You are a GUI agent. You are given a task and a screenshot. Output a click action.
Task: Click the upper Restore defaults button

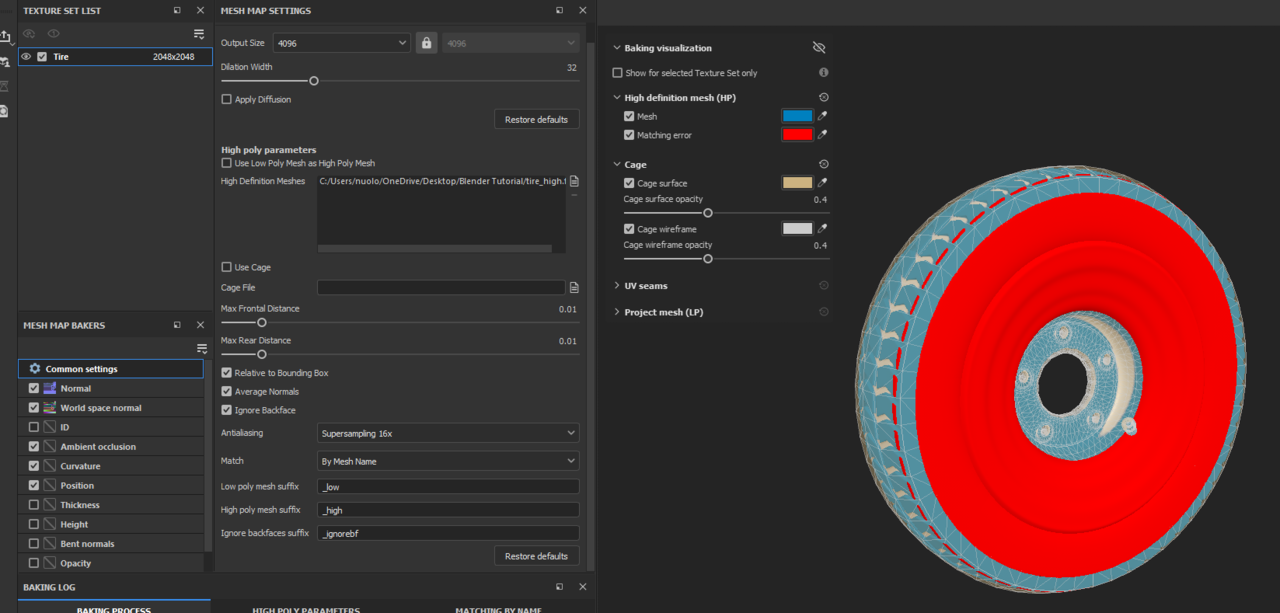coord(536,120)
